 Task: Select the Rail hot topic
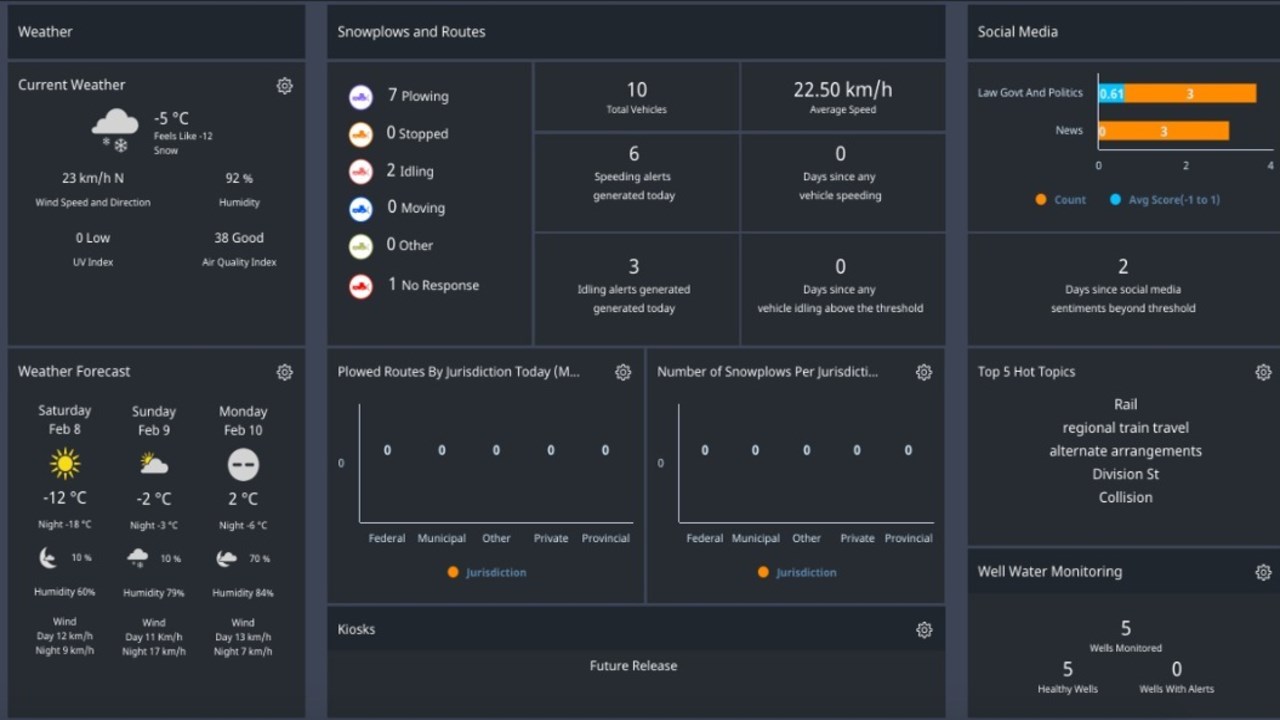[x=1126, y=404]
